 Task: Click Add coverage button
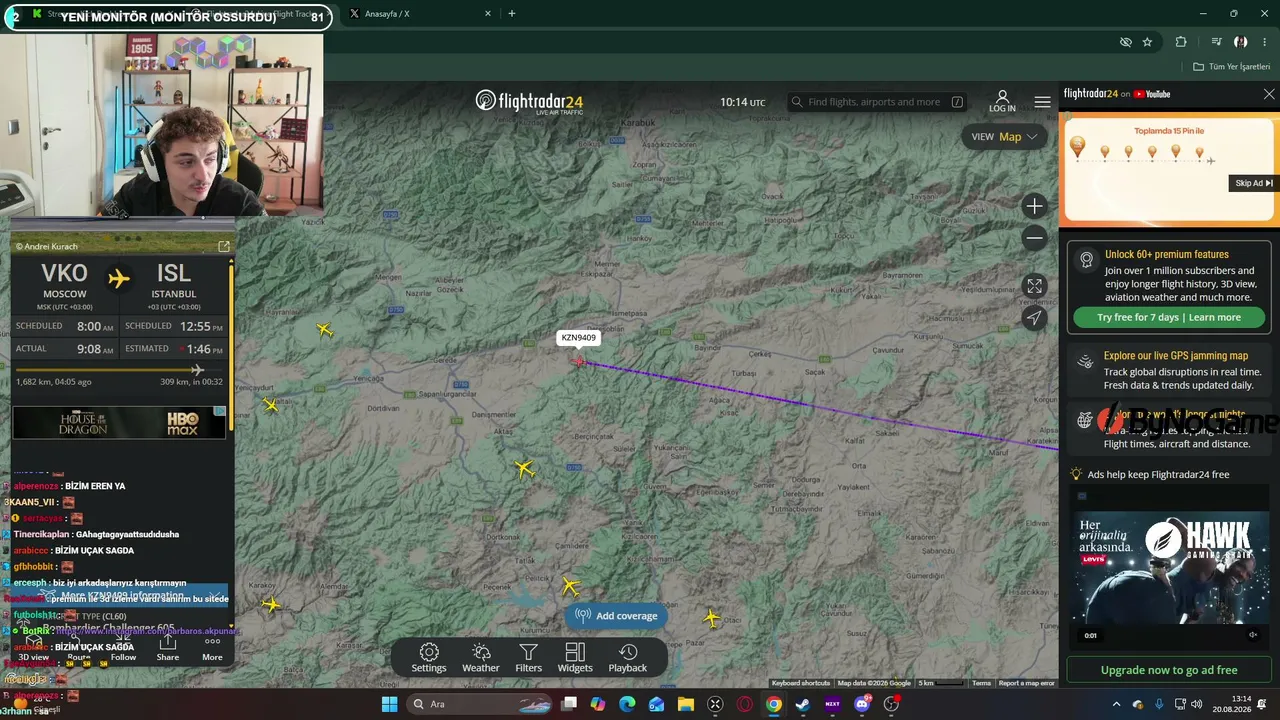(617, 616)
